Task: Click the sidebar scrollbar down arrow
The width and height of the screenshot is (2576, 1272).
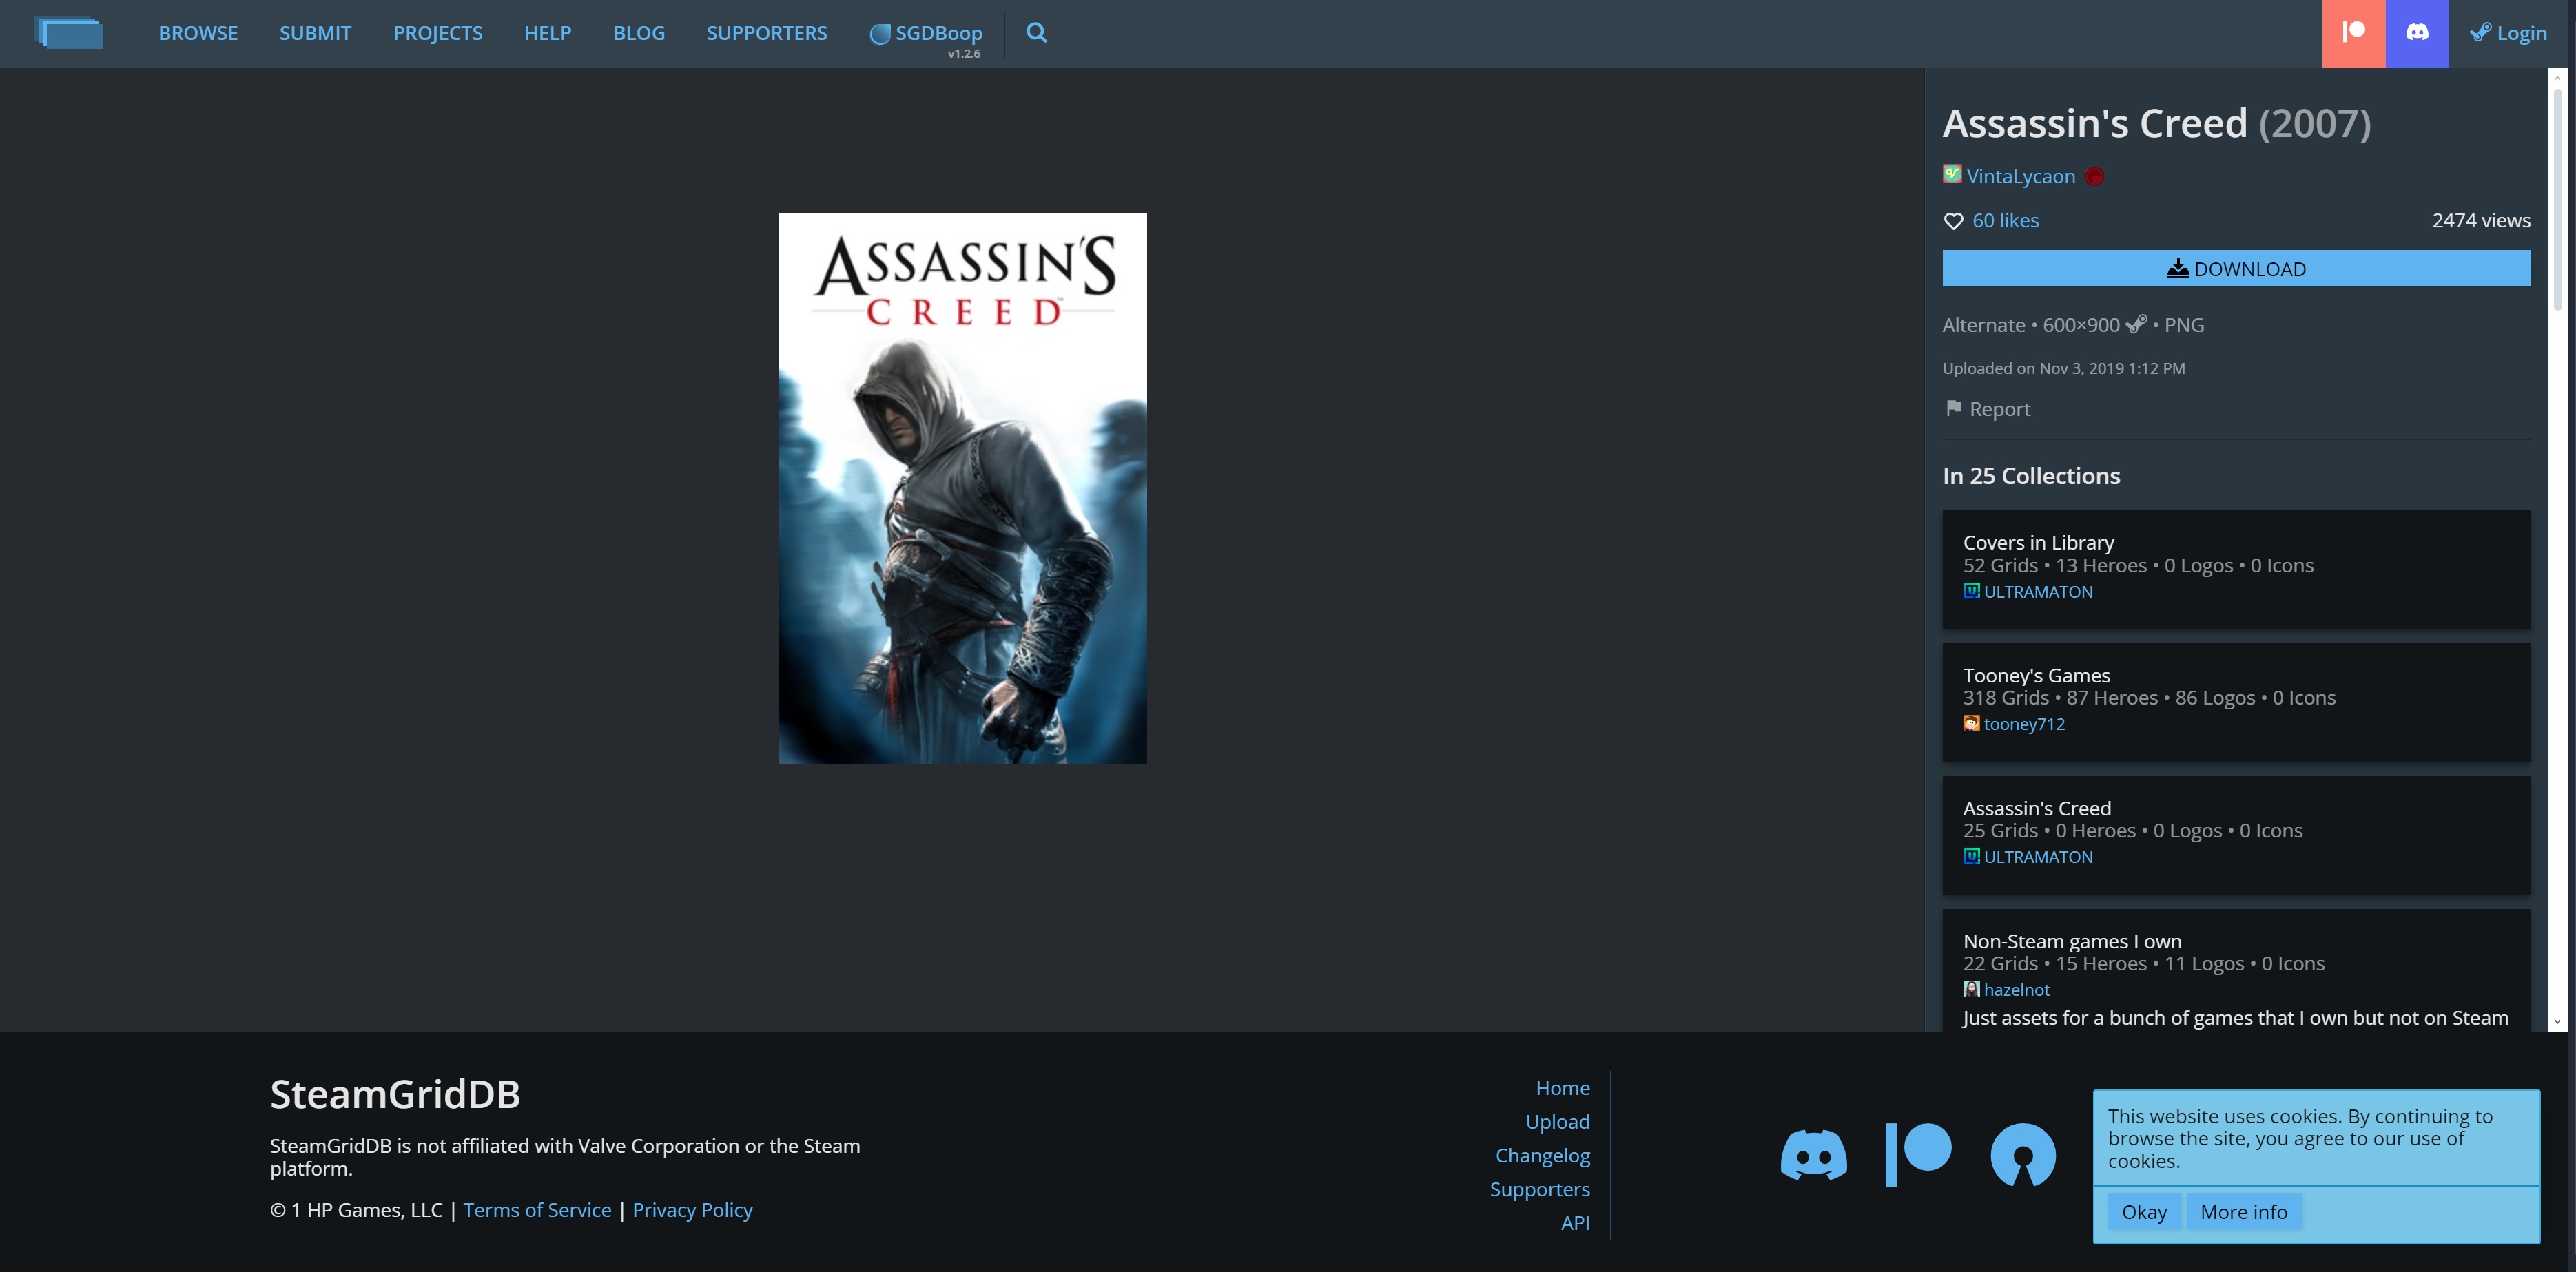Action: tap(2557, 1022)
